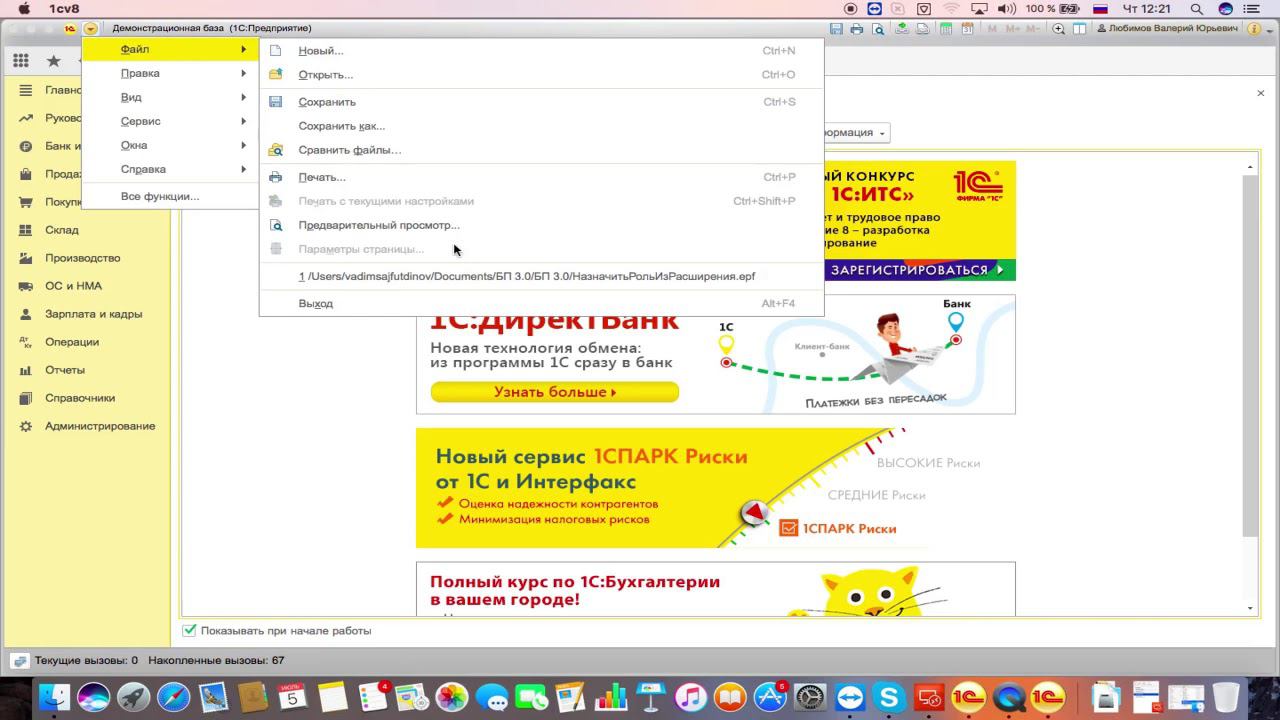Choose Выход in File submenu
1280x720 pixels.
541,303
